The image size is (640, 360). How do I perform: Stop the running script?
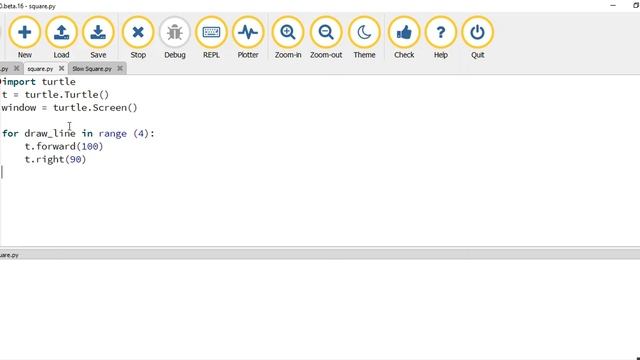coord(138,38)
